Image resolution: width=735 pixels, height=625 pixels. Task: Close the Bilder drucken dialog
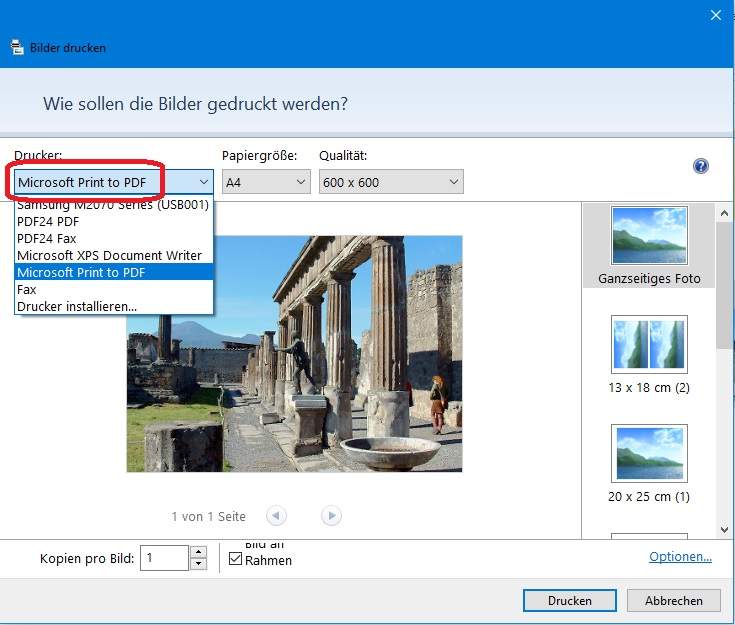(x=715, y=15)
